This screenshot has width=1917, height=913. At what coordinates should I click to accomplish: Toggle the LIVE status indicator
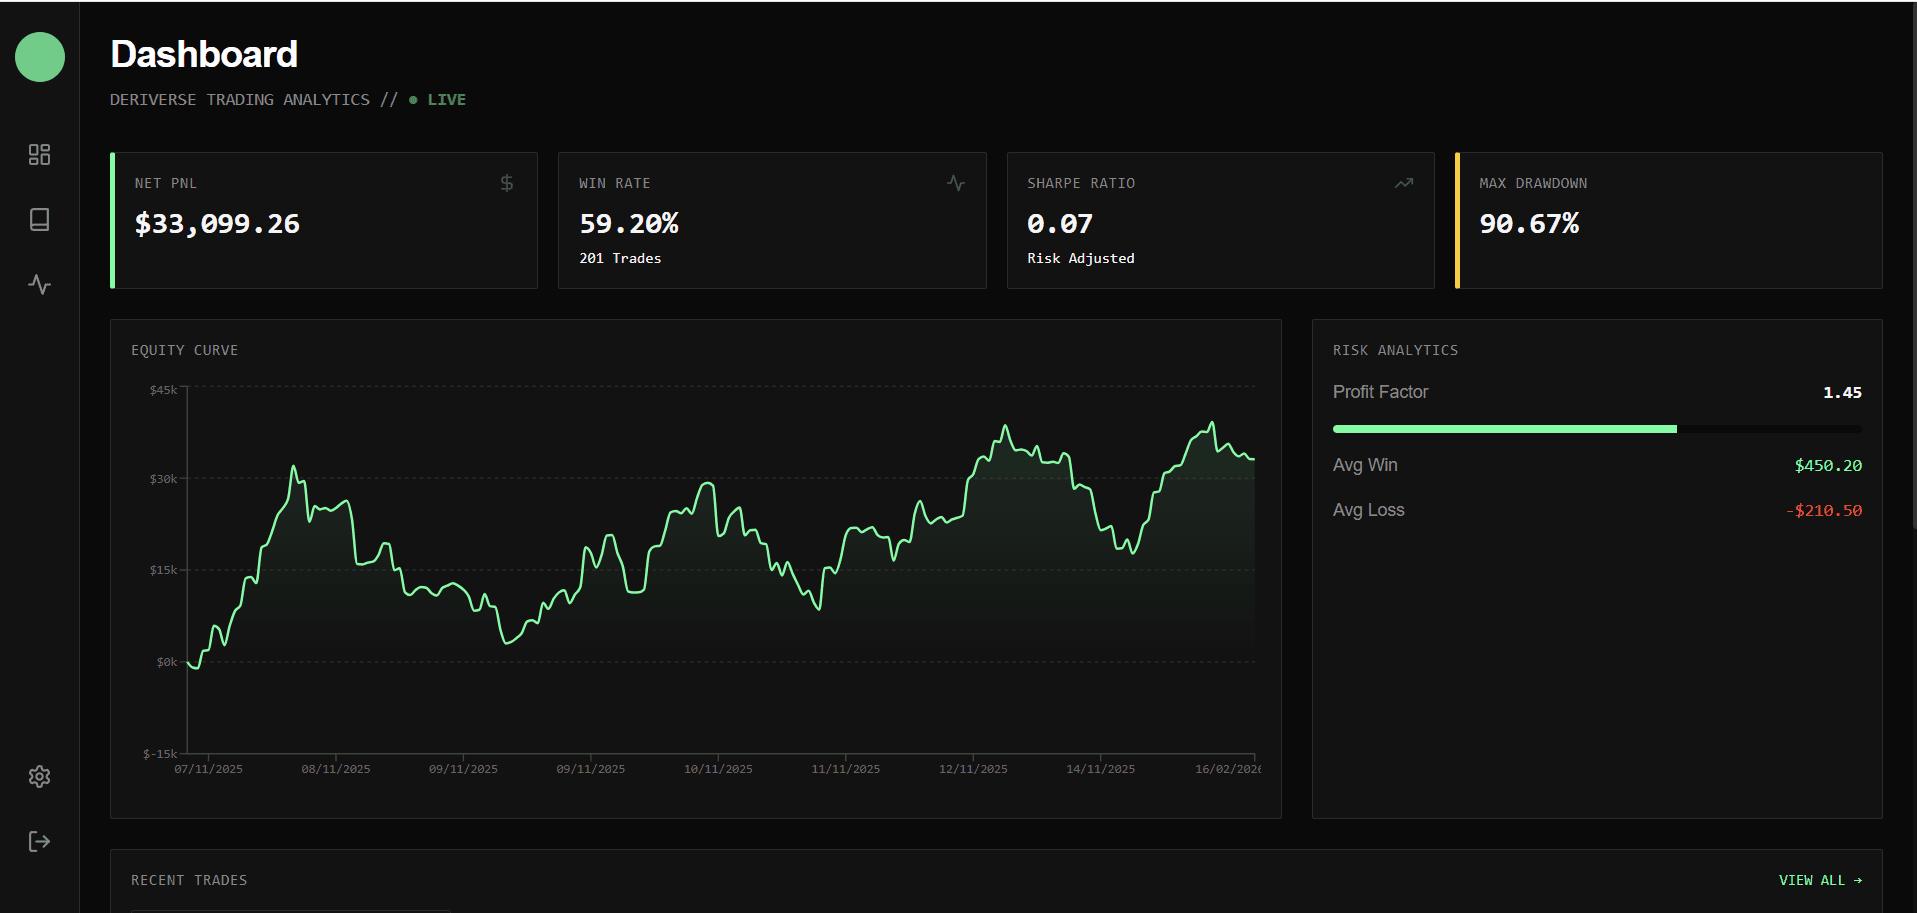click(x=438, y=99)
